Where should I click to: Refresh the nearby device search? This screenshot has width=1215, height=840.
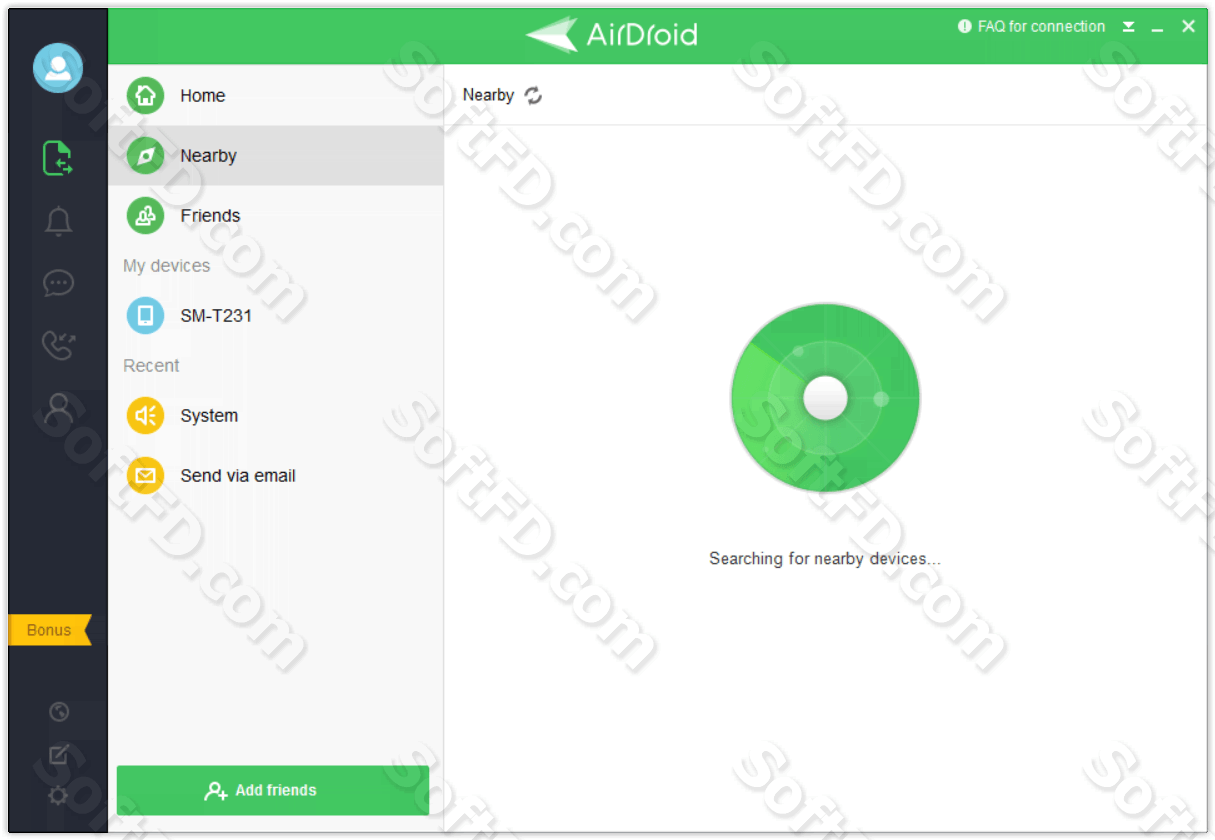point(534,95)
